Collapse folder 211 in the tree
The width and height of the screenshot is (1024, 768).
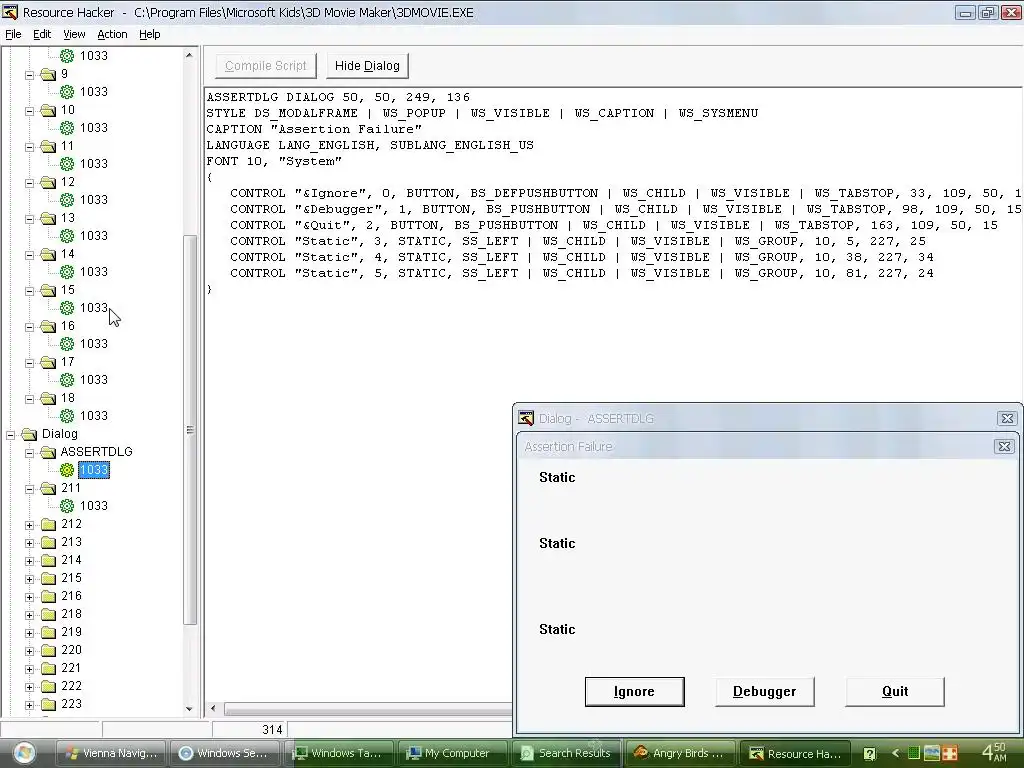click(x=29, y=488)
